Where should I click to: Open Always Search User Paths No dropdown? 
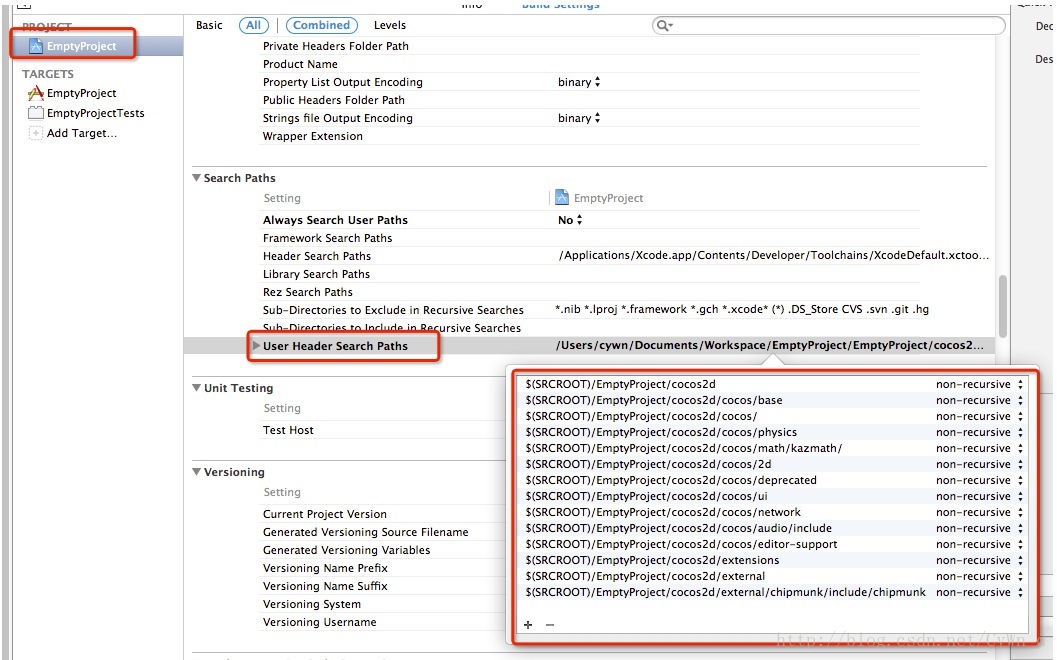[570, 220]
